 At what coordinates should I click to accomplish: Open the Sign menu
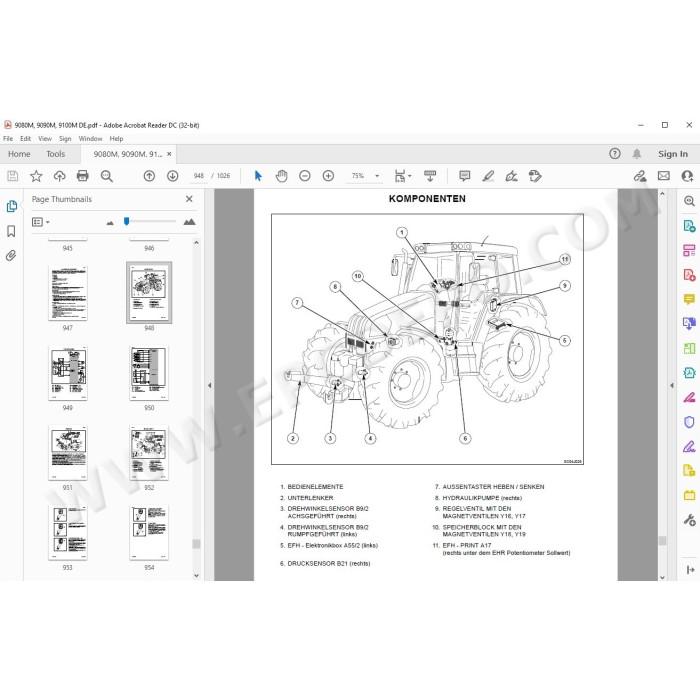click(65, 138)
